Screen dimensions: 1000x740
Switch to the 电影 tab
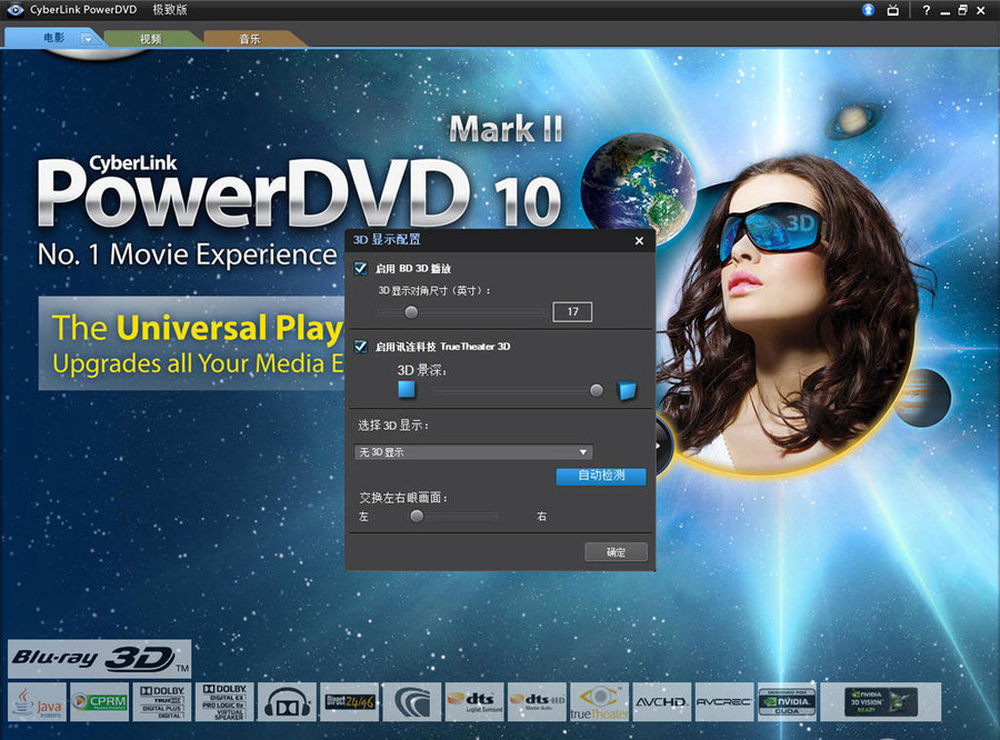click(54, 38)
